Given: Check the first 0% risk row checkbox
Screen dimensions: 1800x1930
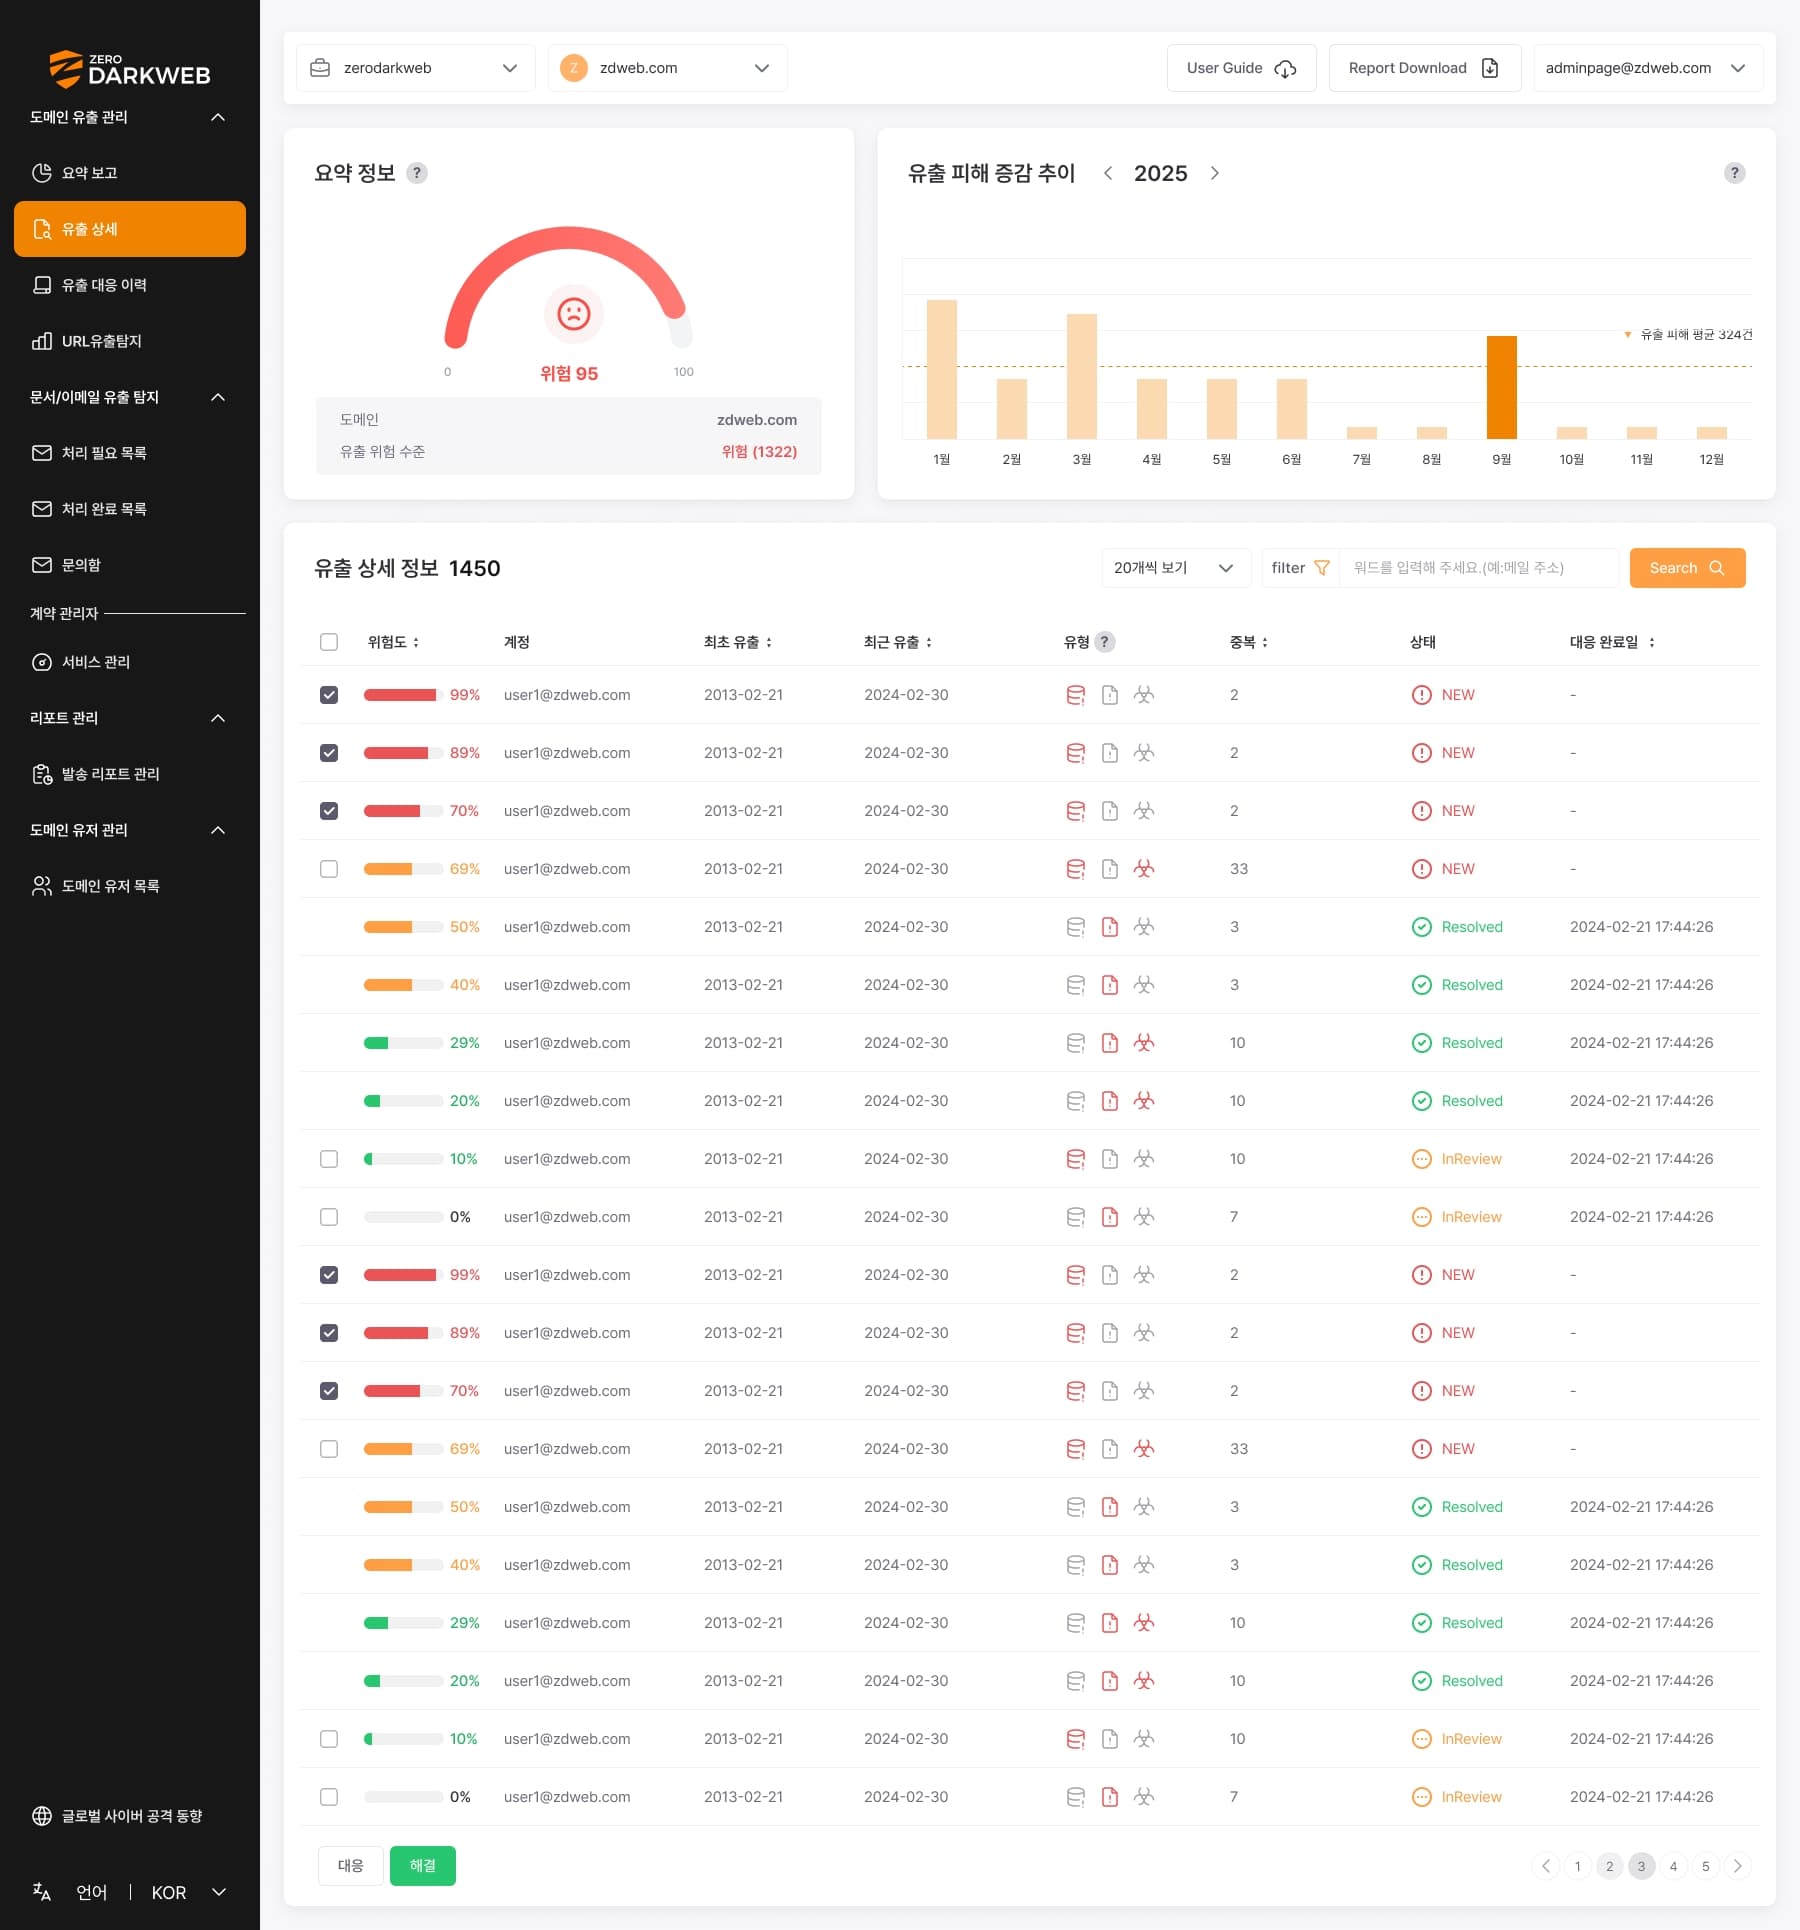Looking at the screenshot, I should coord(329,1217).
